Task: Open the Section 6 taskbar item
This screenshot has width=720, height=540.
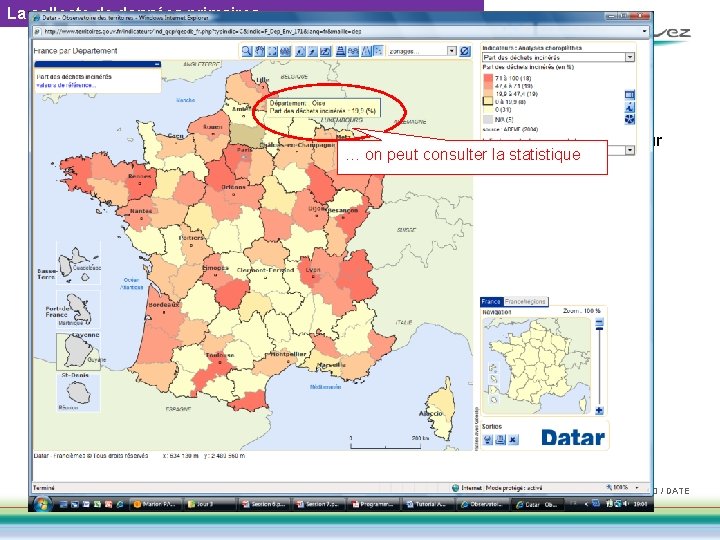Action: click(x=264, y=504)
